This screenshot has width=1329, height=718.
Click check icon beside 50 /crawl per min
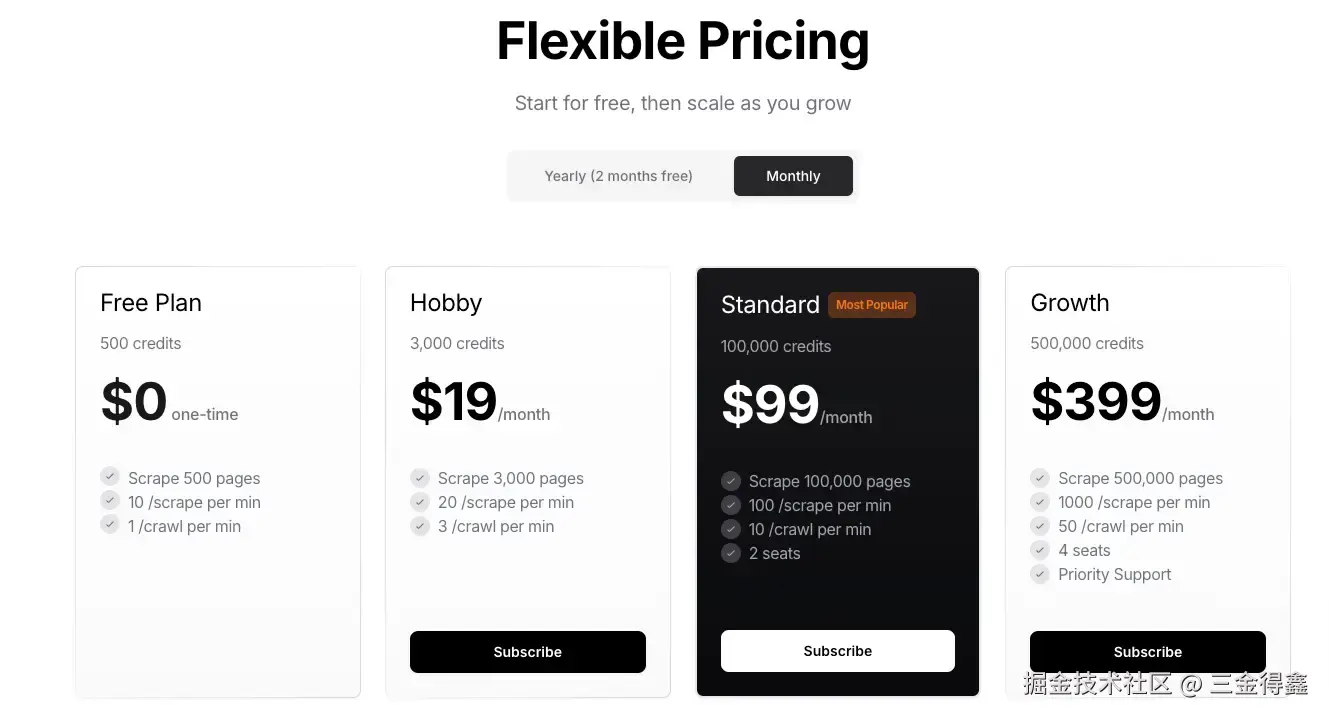click(1040, 525)
